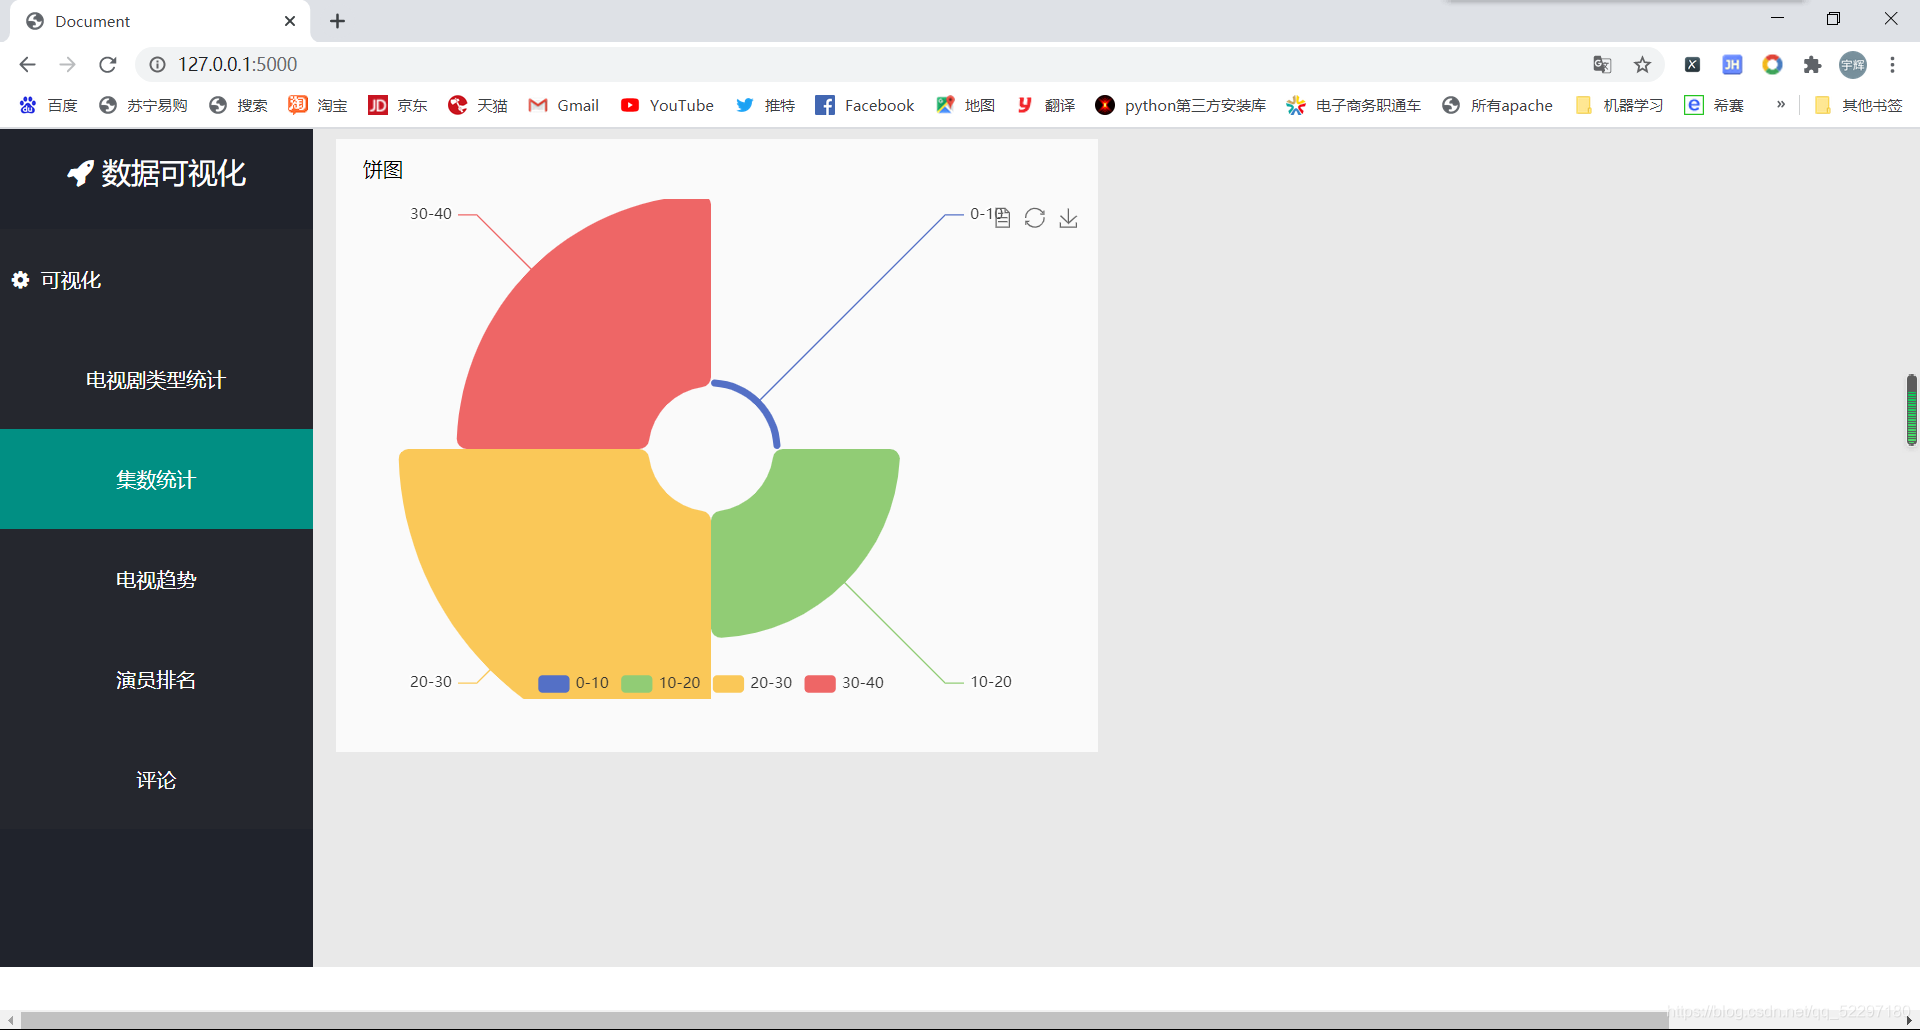1920x1030 pixels.
Task: Save chart as image download icon
Action: (x=1068, y=218)
